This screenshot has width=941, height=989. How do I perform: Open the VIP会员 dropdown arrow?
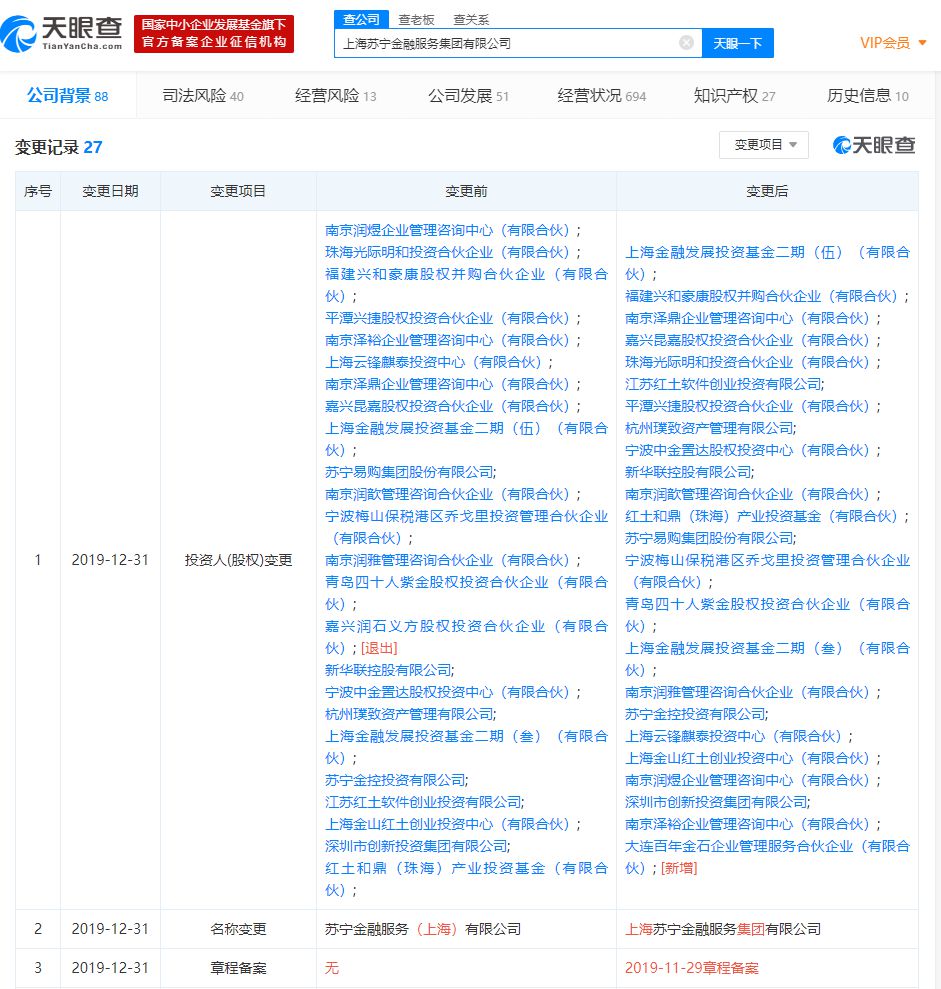click(922, 43)
